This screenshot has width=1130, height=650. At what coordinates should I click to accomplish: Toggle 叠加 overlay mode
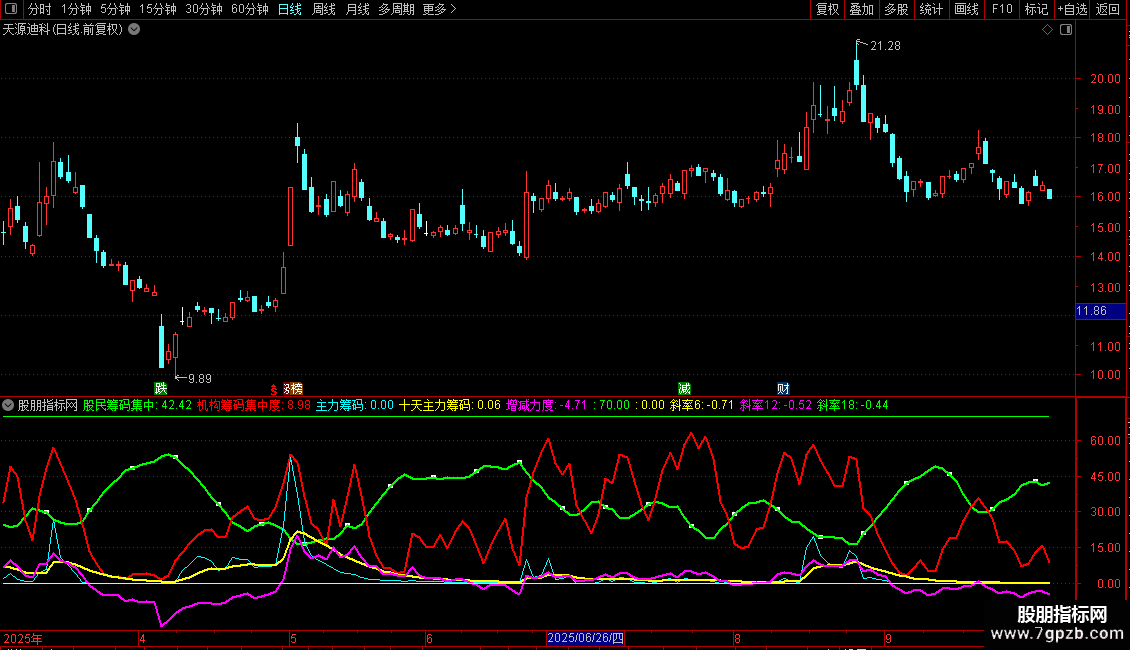861,9
